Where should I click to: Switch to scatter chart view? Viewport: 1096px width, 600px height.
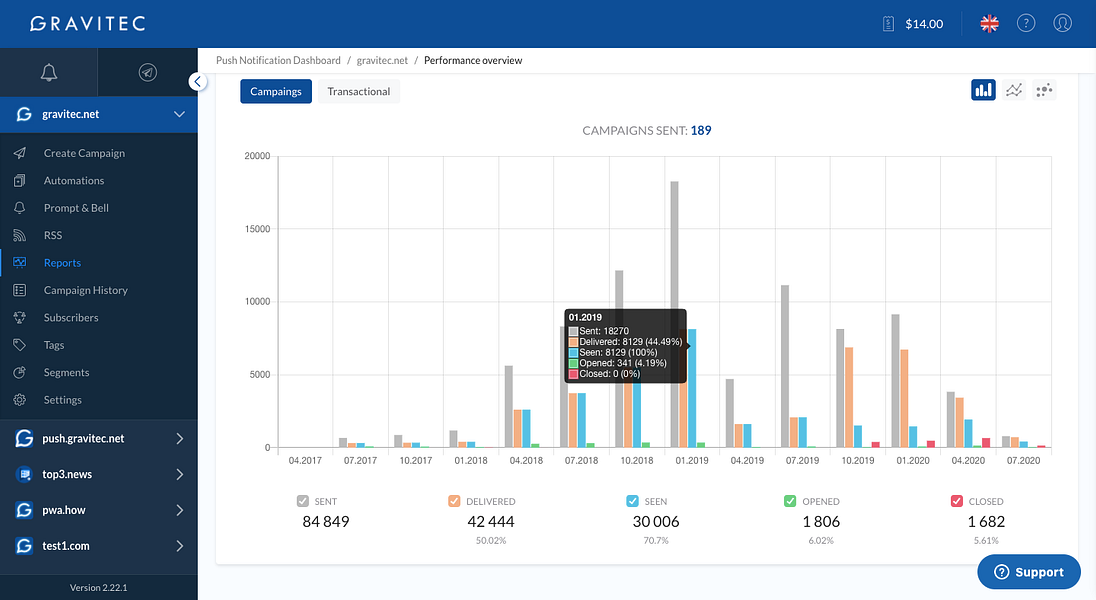[x=1044, y=90]
